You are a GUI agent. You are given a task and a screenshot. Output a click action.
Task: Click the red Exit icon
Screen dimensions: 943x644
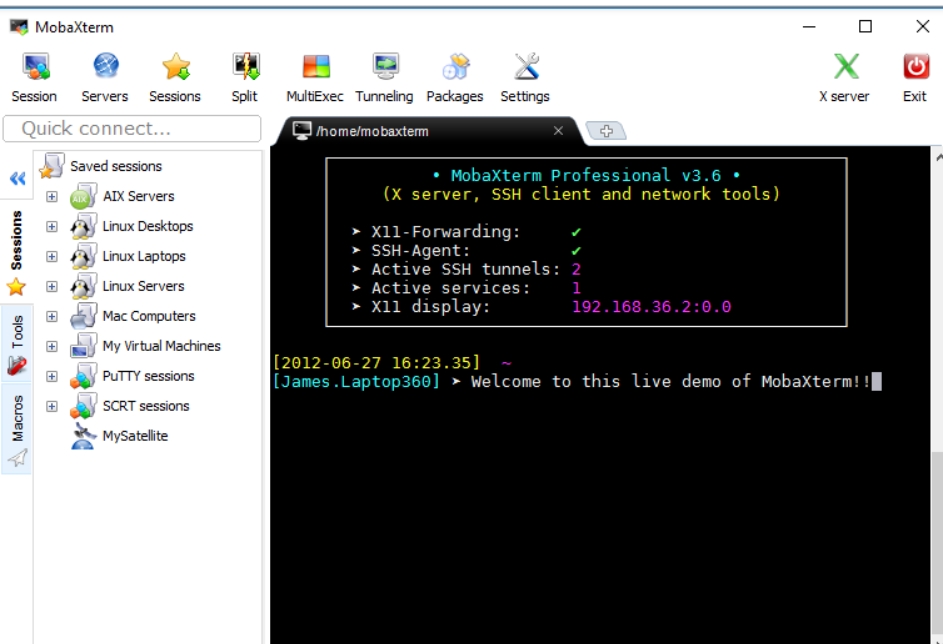tap(915, 66)
